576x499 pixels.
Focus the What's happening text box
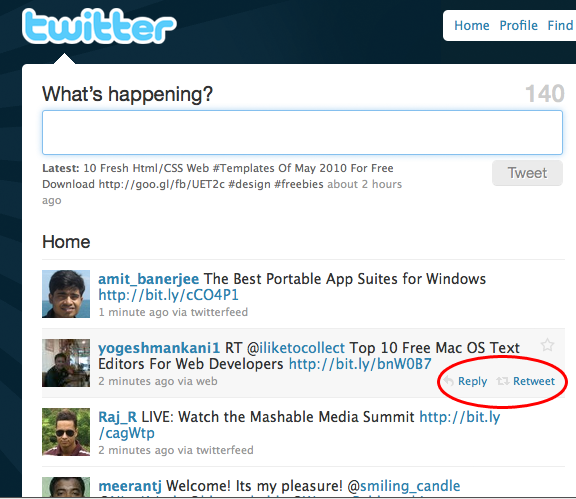302,132
